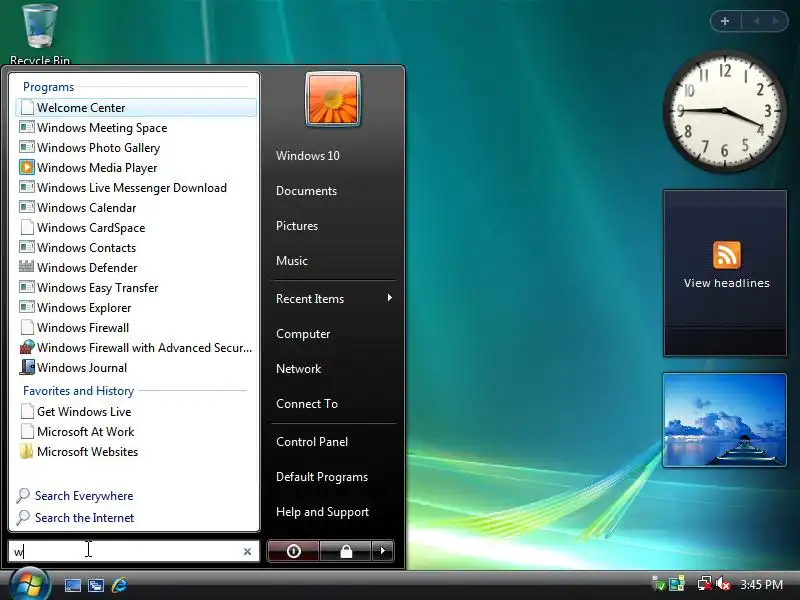Click the Windows Defender wall icon
The width and height of the screenshot is (800, 600).
pos(27,267)
